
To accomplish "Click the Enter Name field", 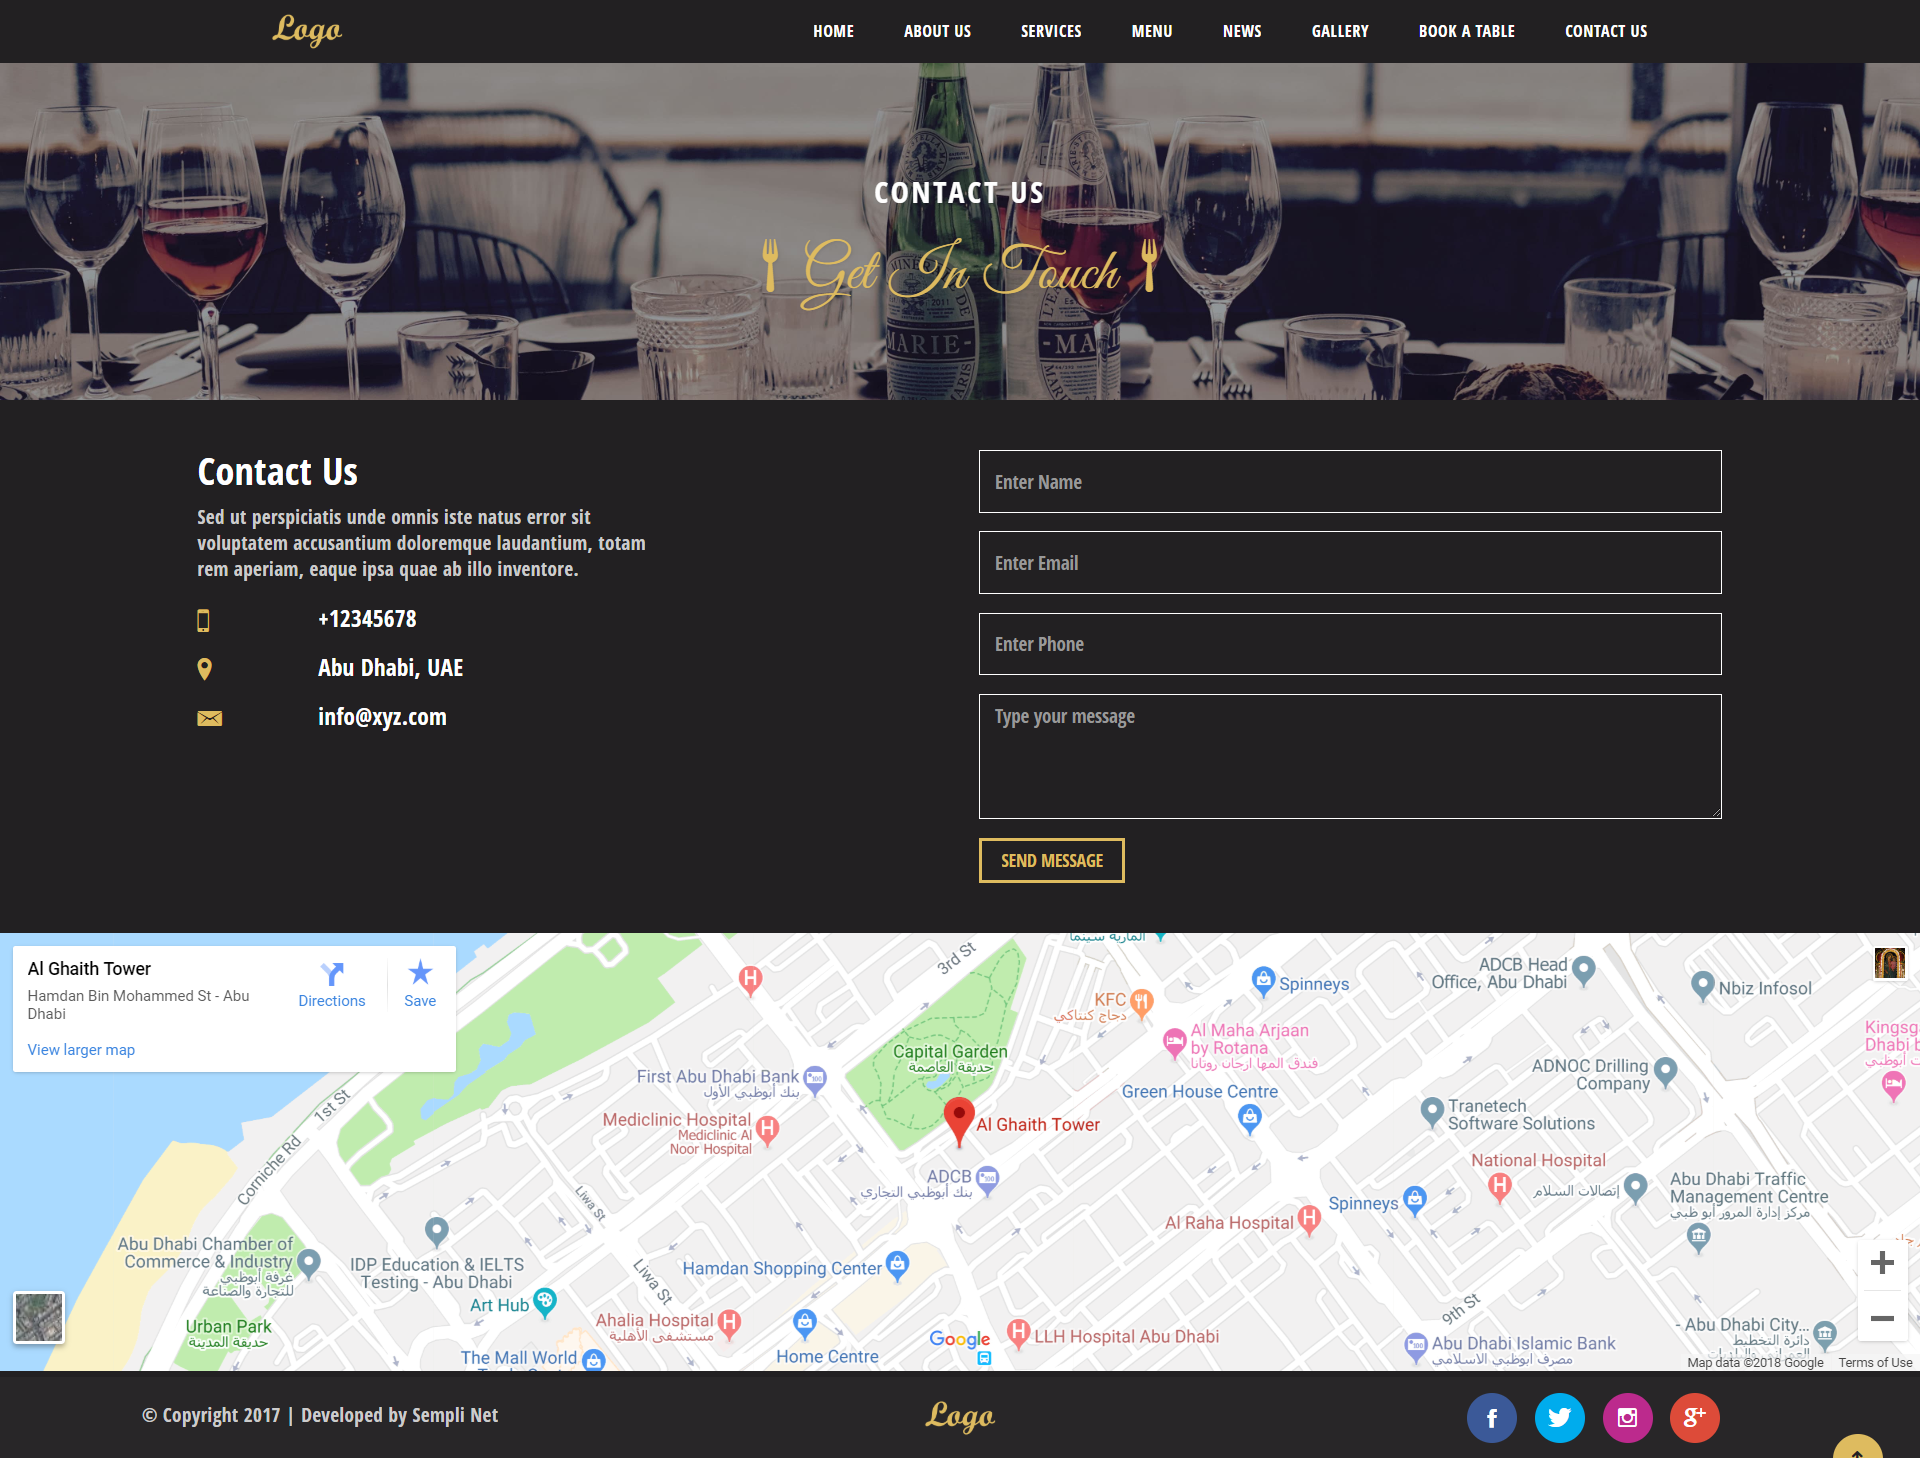I will tap(1350, 482).
